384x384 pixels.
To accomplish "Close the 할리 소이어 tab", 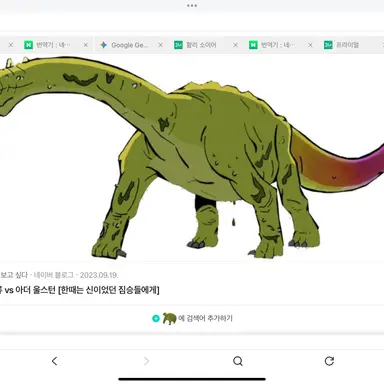I will tap(236, 45).
